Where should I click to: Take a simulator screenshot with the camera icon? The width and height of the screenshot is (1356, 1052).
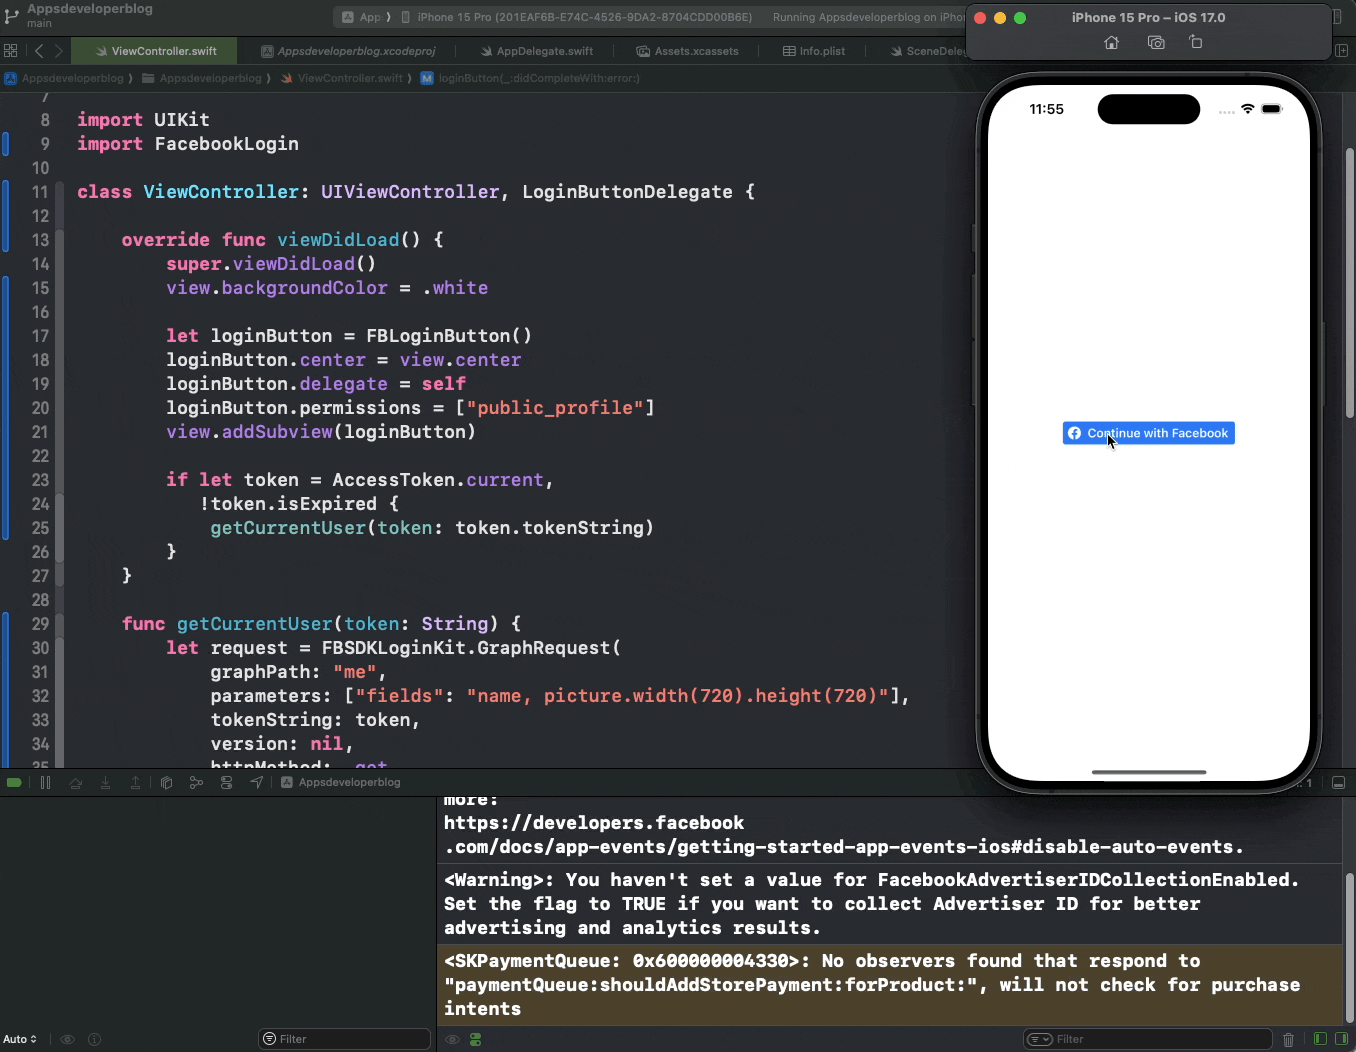coord(1156,42)
